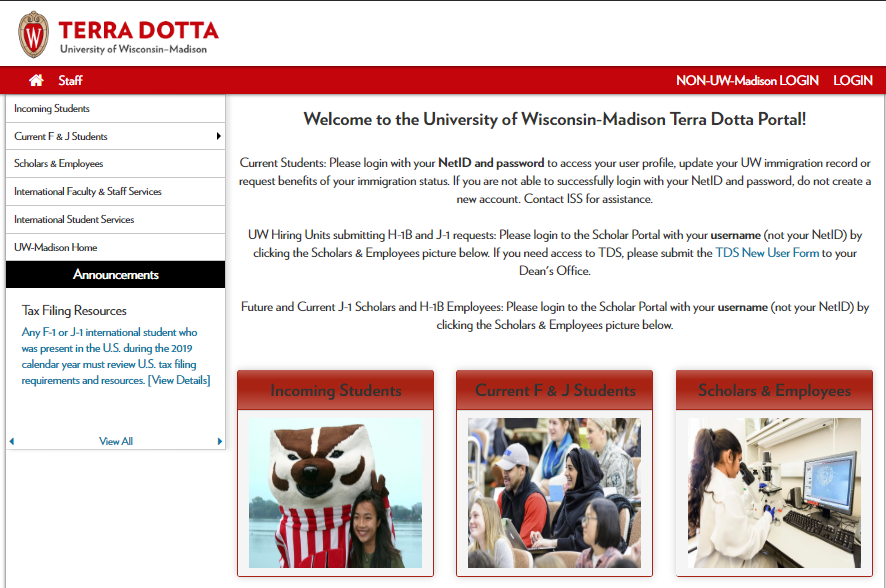This screenshot has width=886, height=588.
Task: Open the TDS New User Form link
Action: [767, 253]
